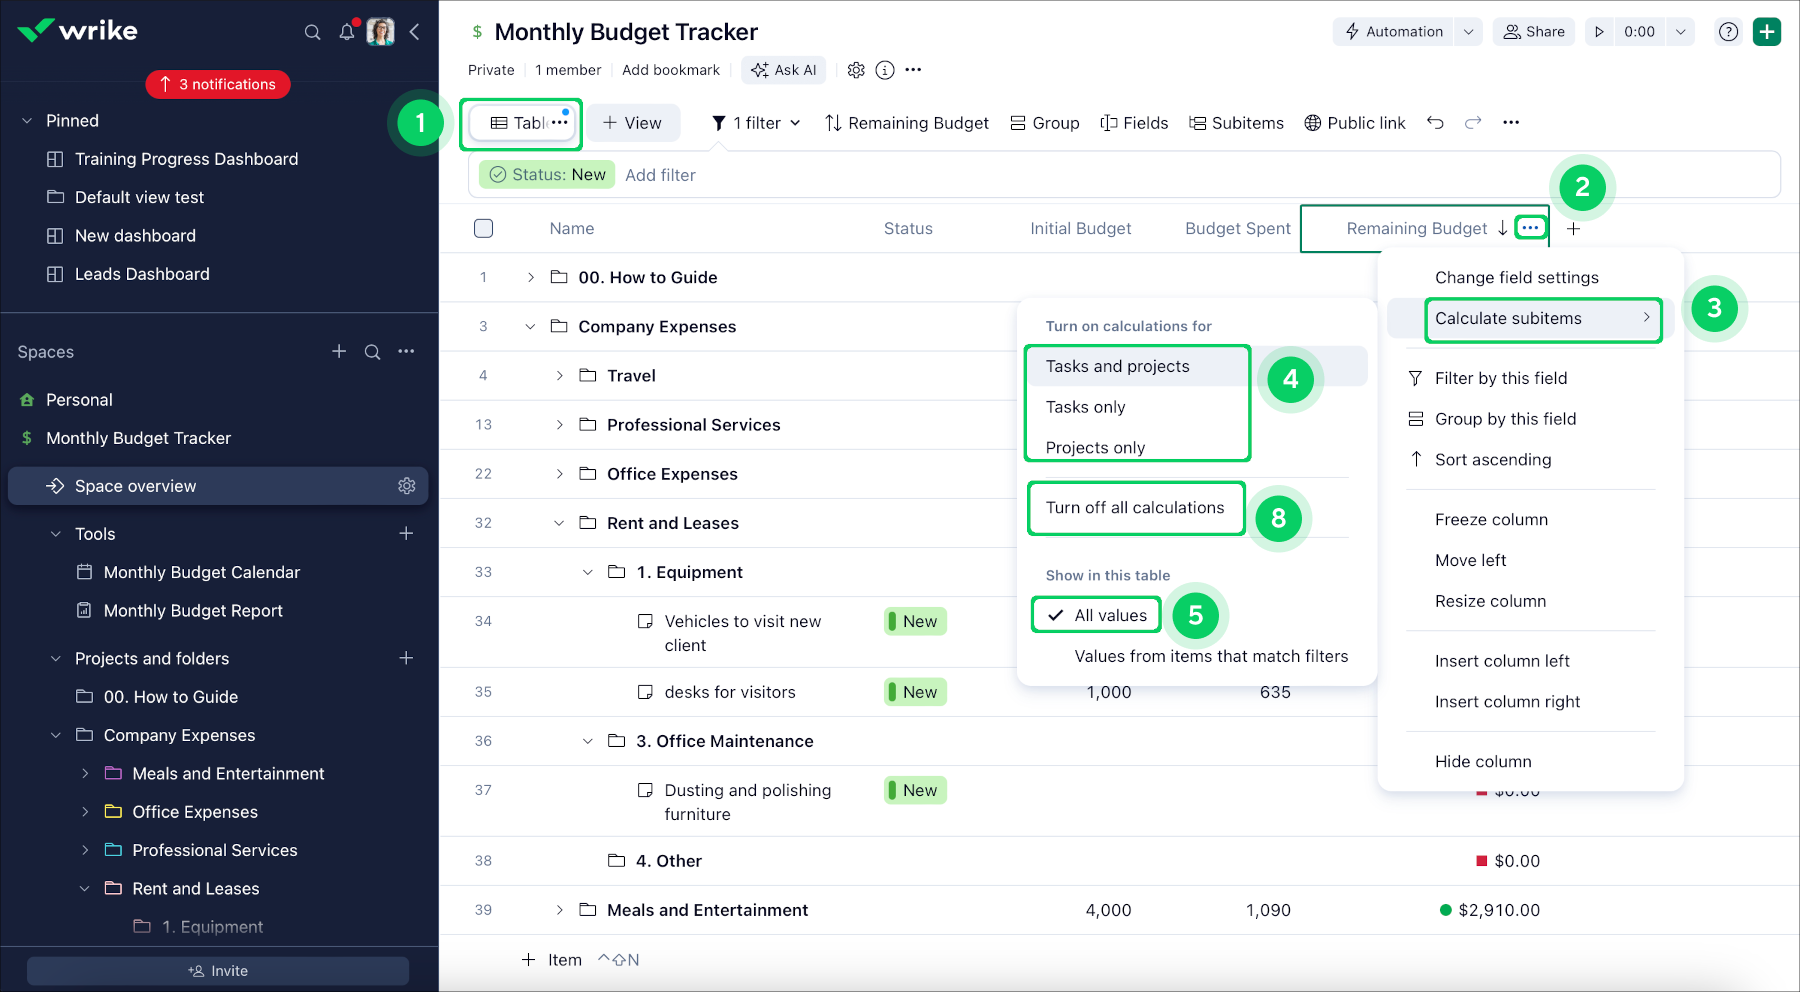Screen dimensions: 1800x992
Task: Click the undo arrow in toolbar
Action: [1435, 123]
